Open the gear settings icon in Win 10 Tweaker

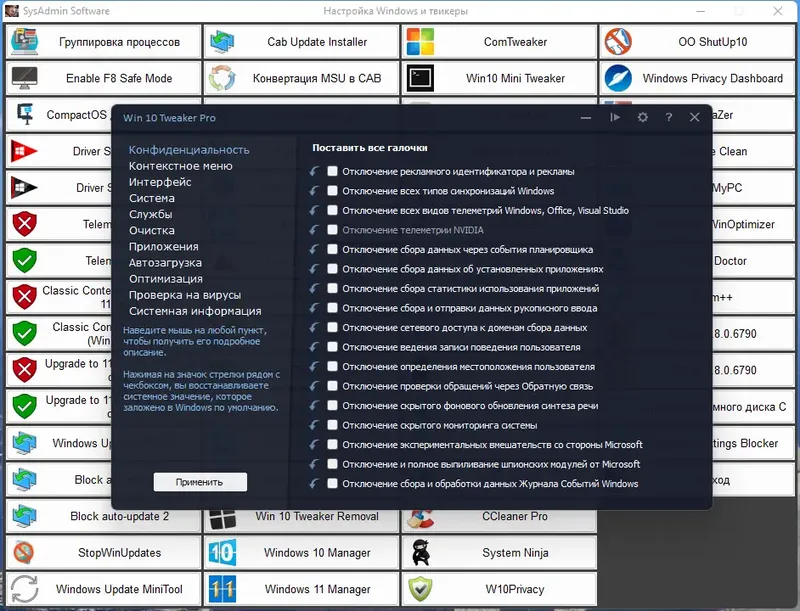pyautogui.click(x=642, y=117)
